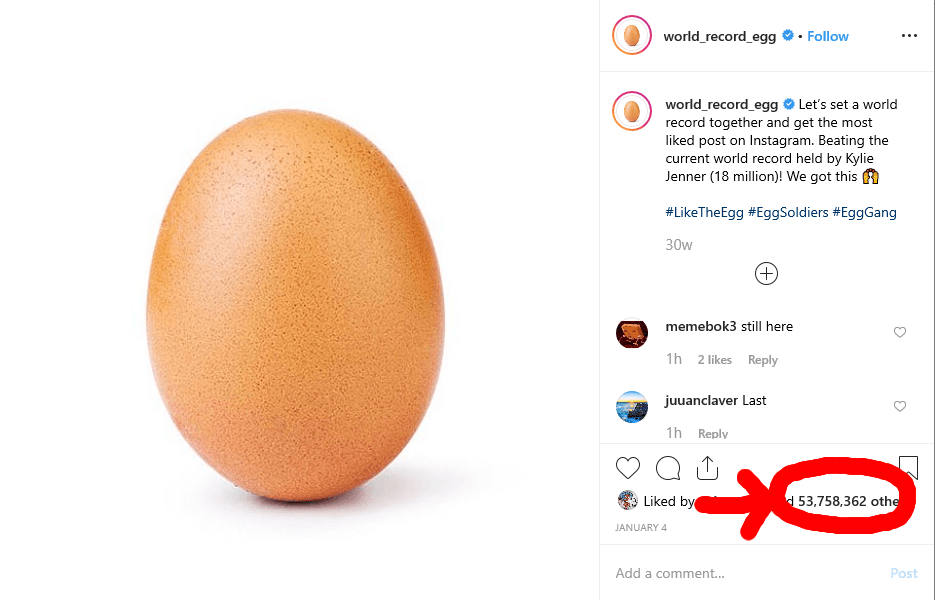Screen dimensions: 935x600
Task: View juuanclaver's profile avatar
Action: (631, 407)
